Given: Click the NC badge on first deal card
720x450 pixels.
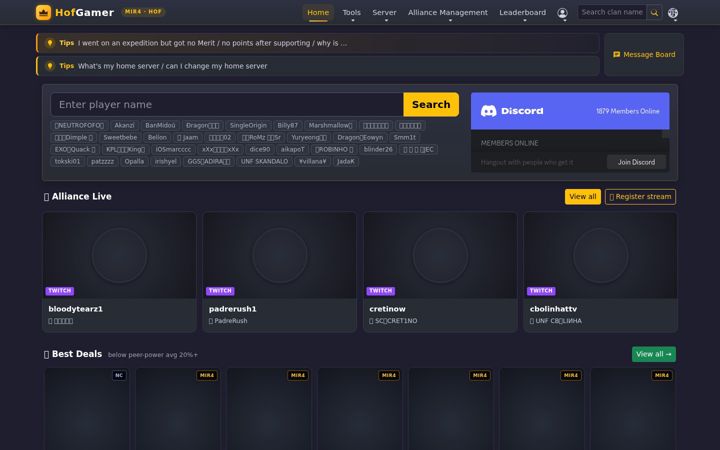Looking at the screenshot, I should point(119,376).
